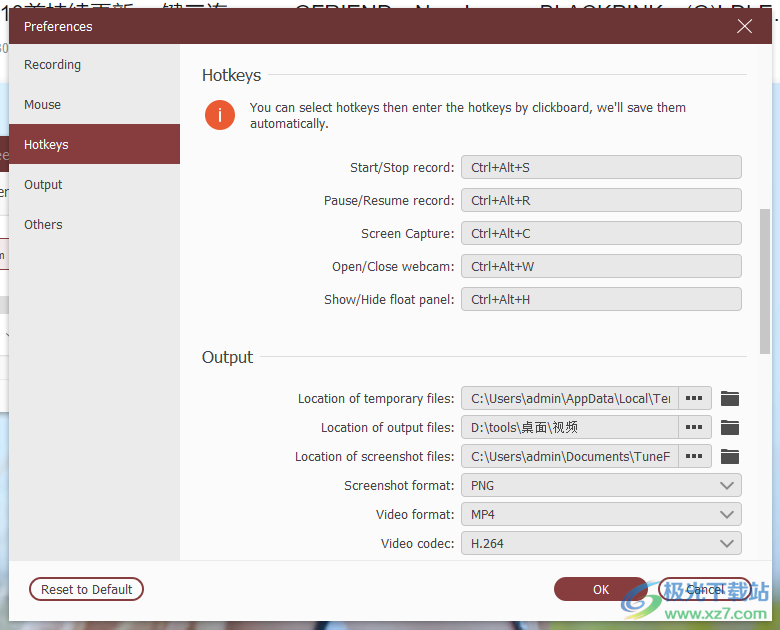Edit the Pause/Resume record hotkey field
Image resolution: width=780 pixels, height=630 pixels.
601,200
